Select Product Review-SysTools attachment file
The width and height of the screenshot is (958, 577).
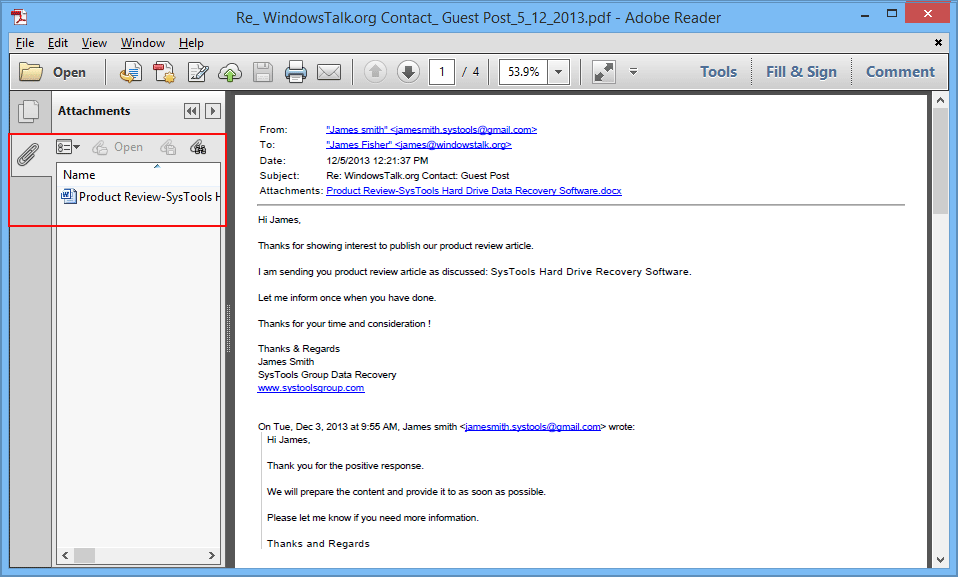pos(141,197)
